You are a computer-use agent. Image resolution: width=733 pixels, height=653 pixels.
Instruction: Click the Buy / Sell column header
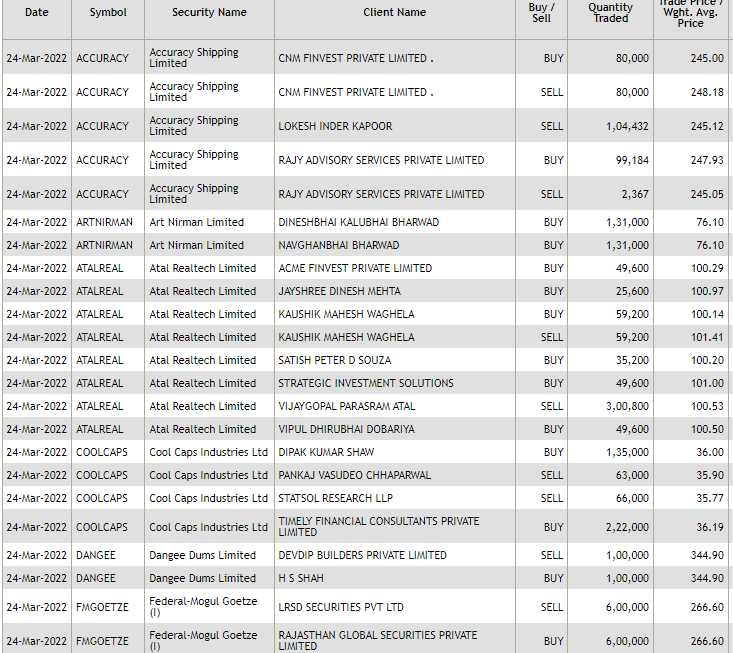pyautogui.click(x=541, y=13)
